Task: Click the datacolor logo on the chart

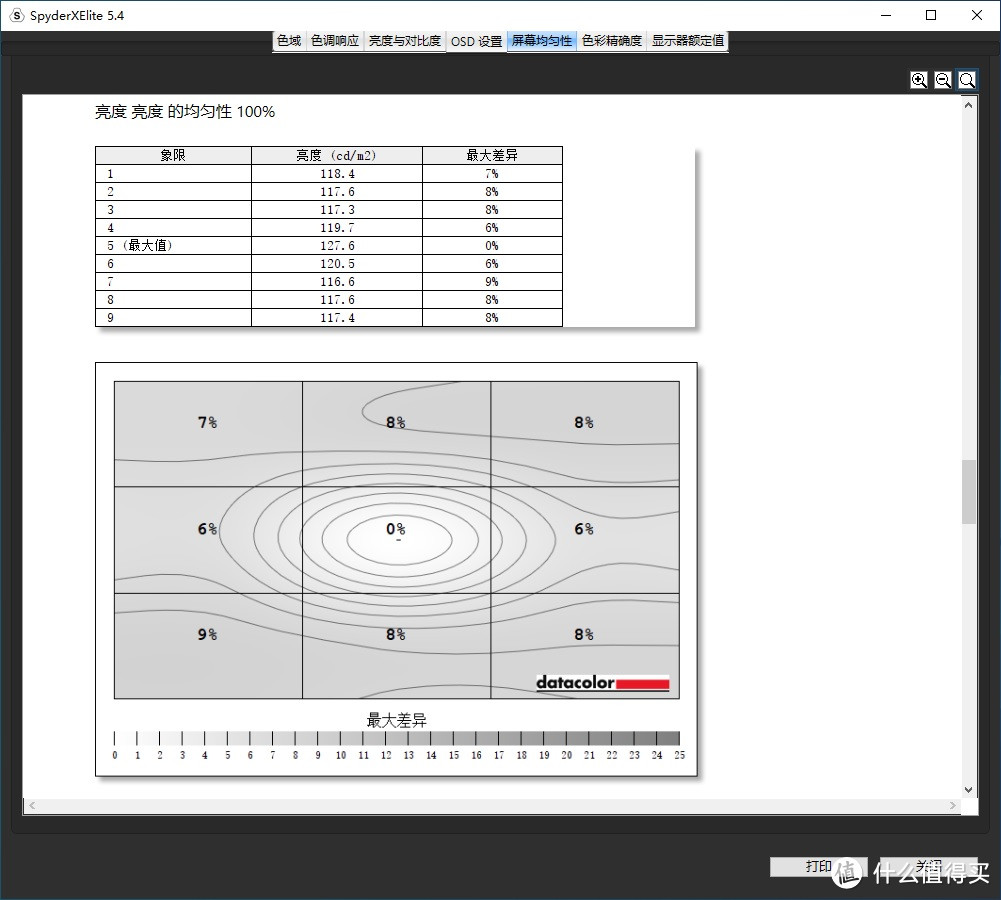Action: [x=603, y=683]
